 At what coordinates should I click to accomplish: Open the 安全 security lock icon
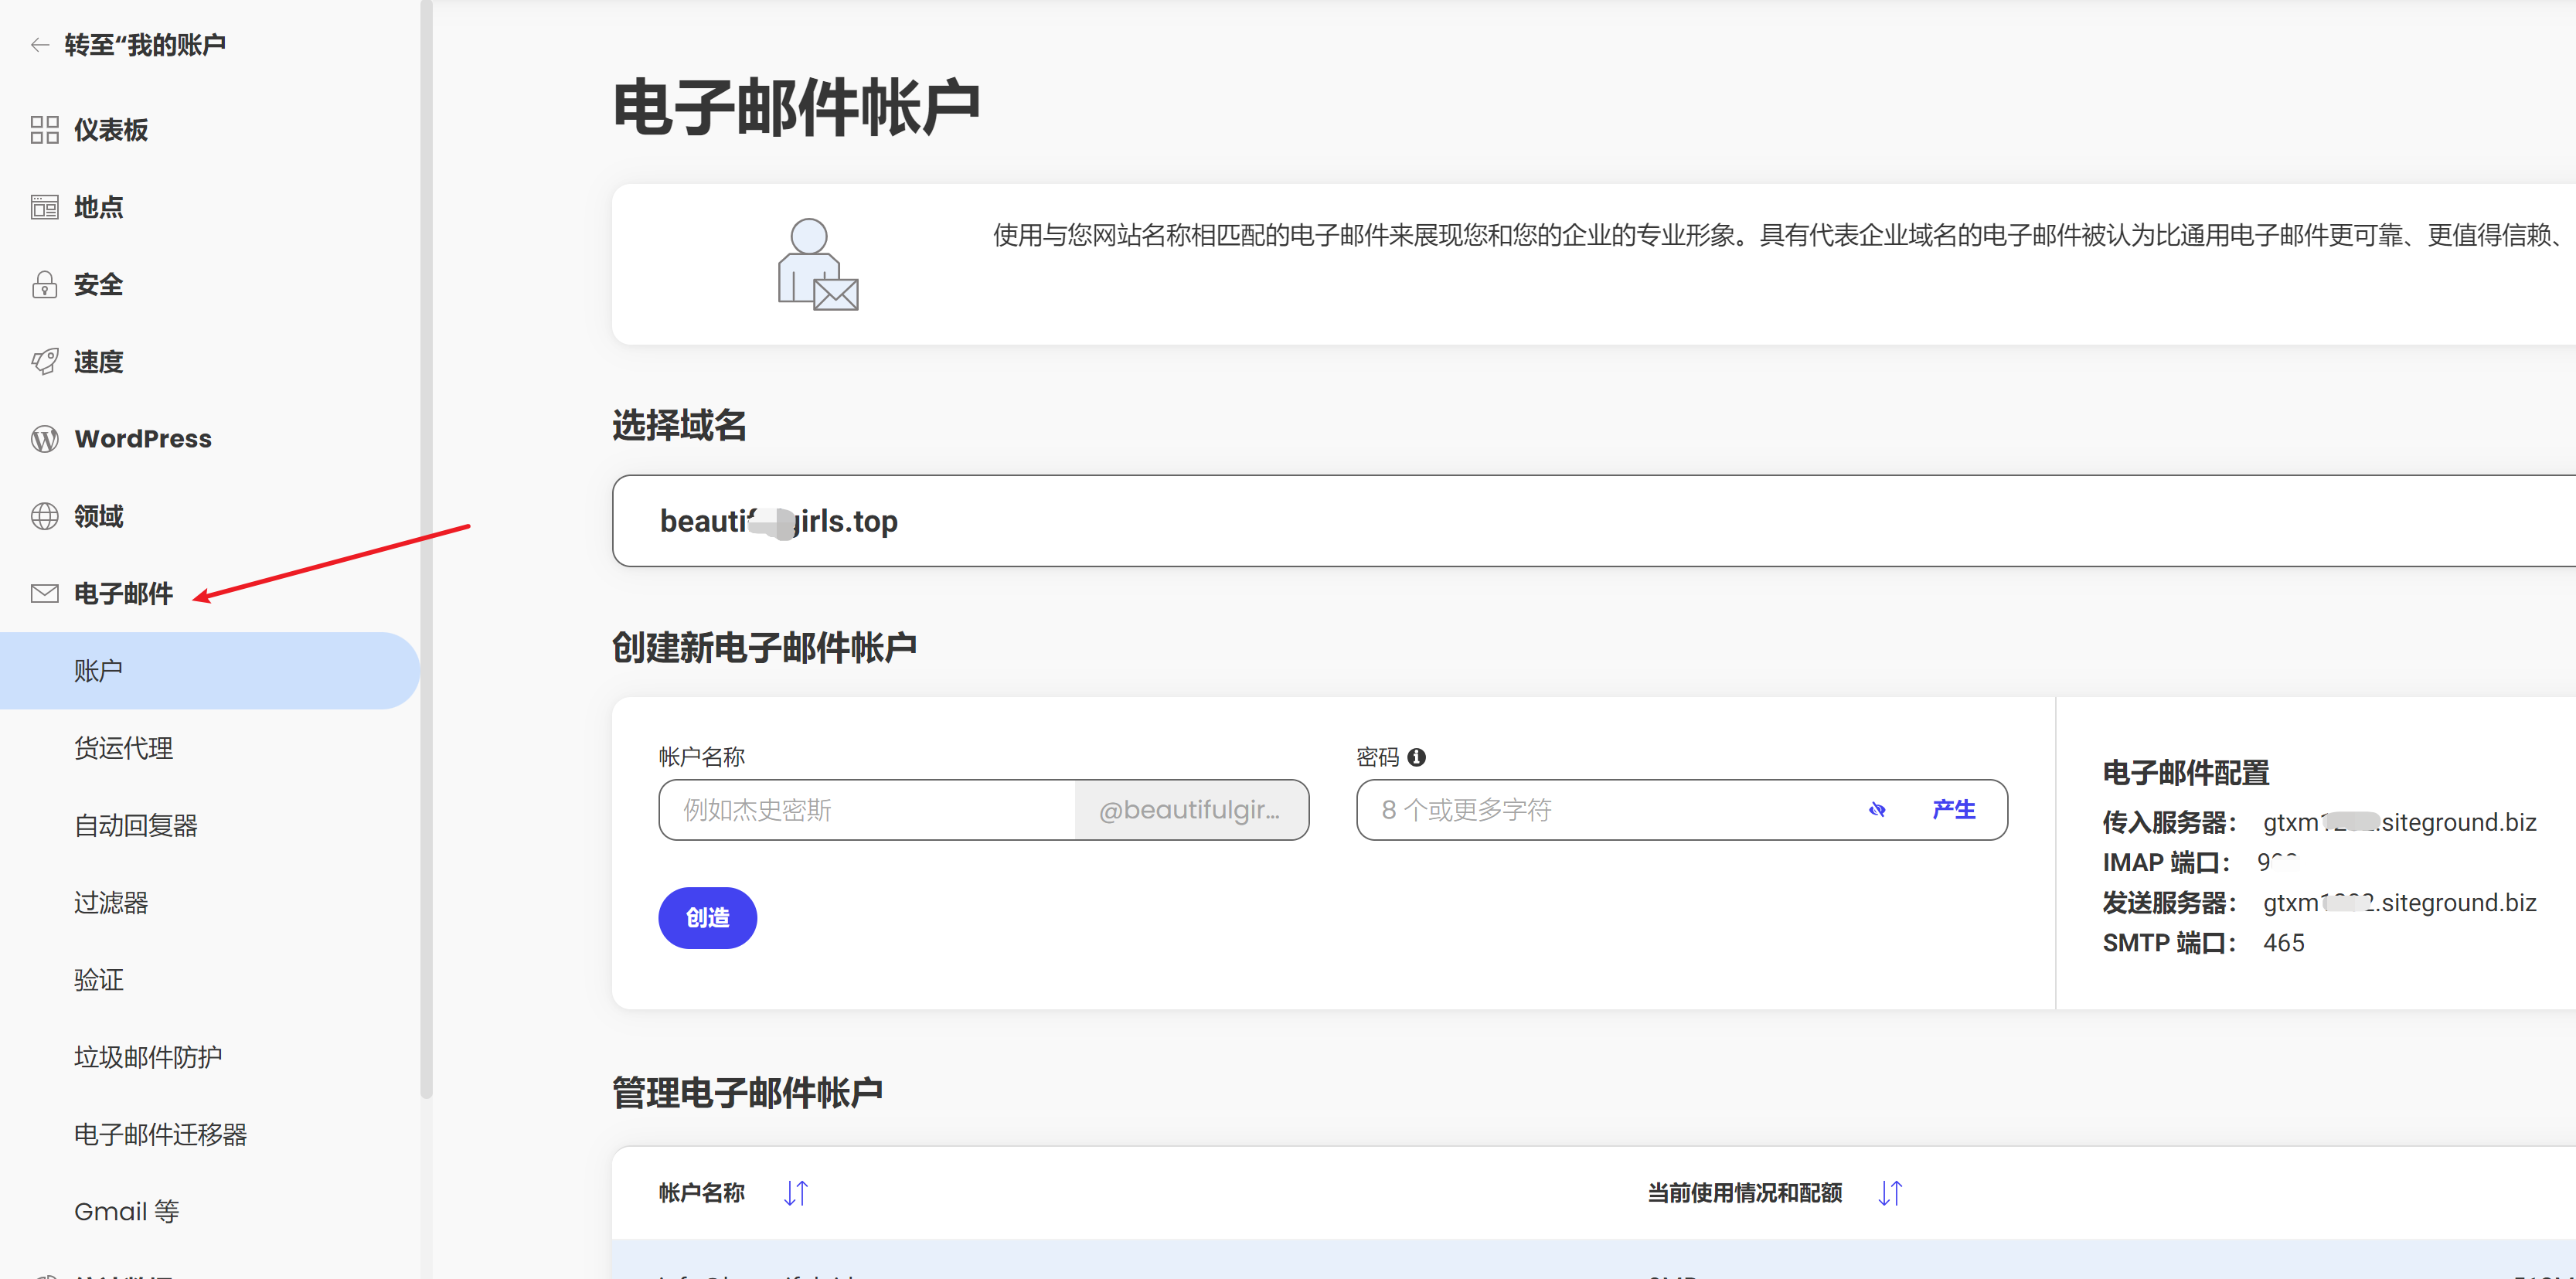click(44, 285)
